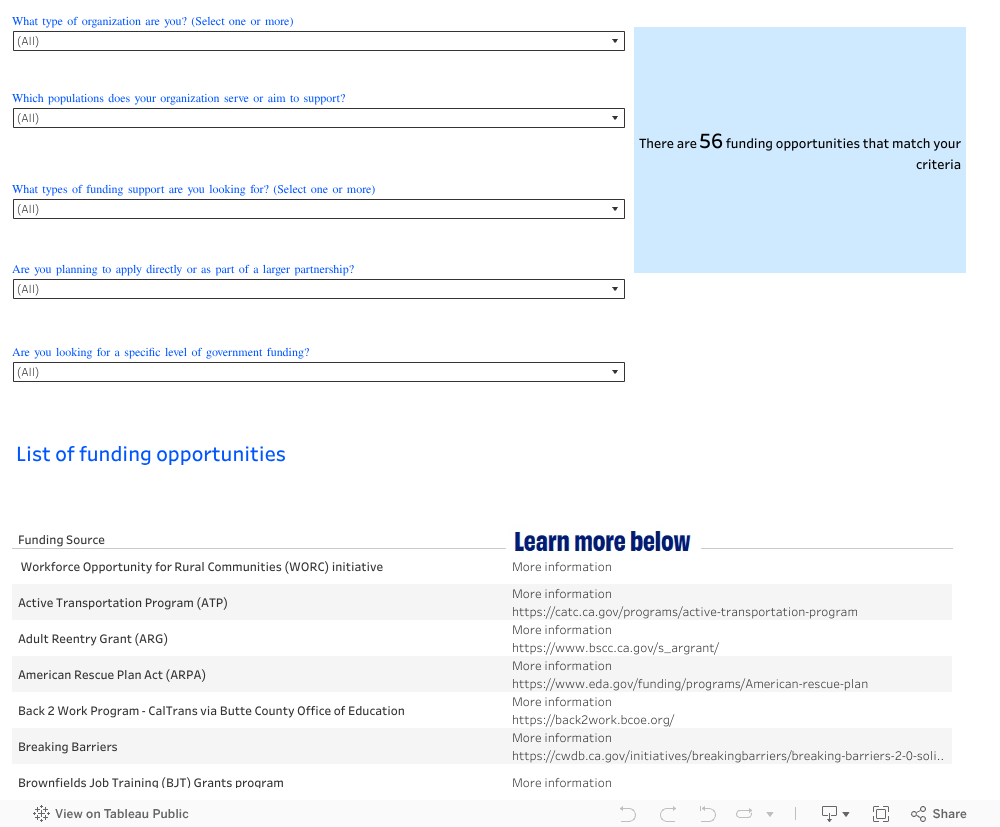This screenshot has height=827, width=1000.
Task: Expand the small replay options caret
Action: (770, 814)
